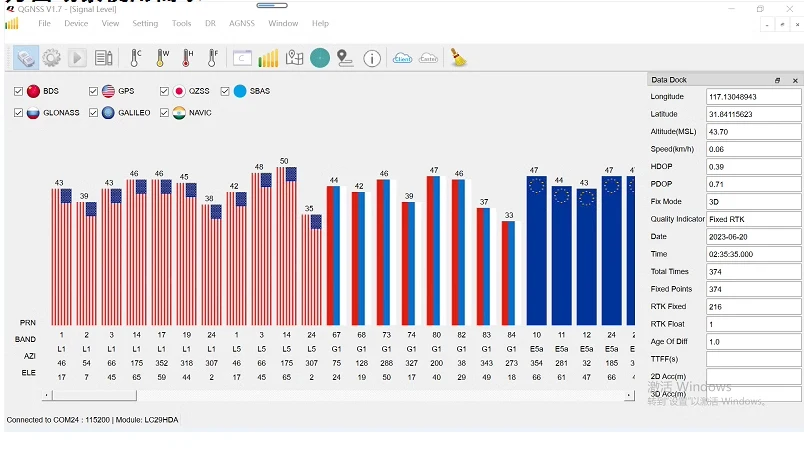This screenshot has height=453, width=804.
Task: Open the map view icon
Action: click(x=294, y=58)
